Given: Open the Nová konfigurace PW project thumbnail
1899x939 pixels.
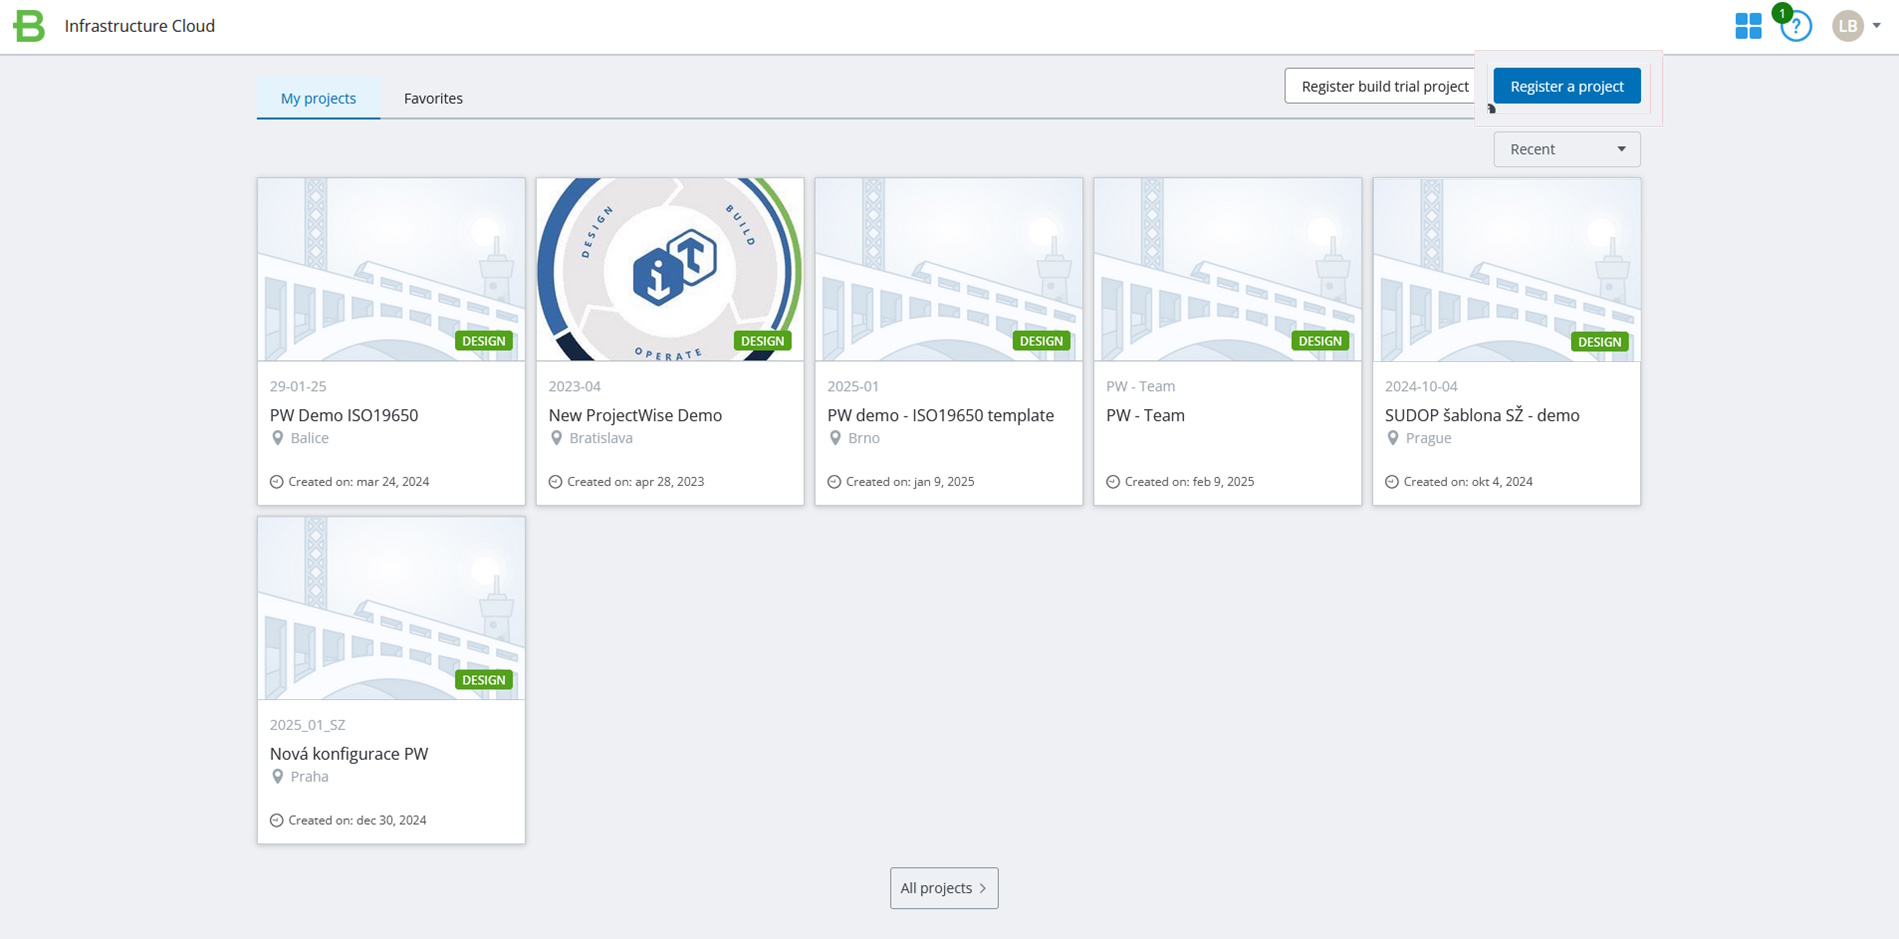Looking at the screenshot, I should click(390, 608).
